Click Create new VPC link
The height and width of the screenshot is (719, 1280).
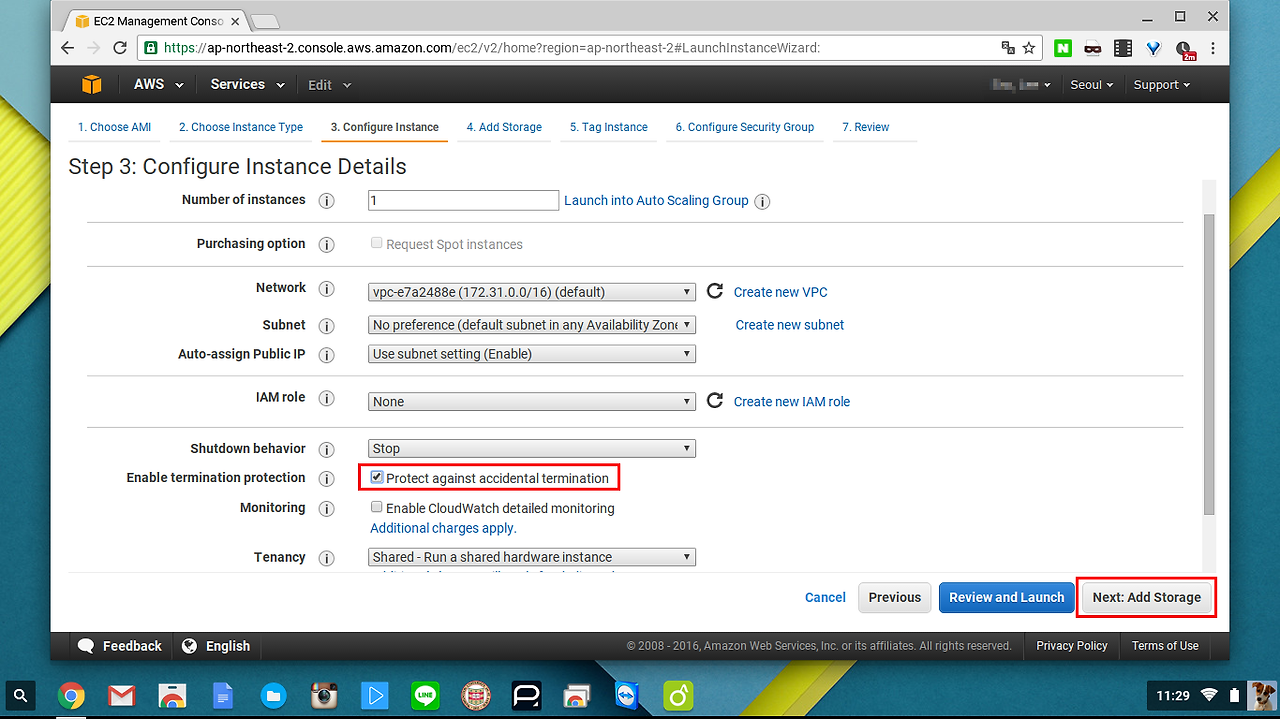(x=781, y=292)
